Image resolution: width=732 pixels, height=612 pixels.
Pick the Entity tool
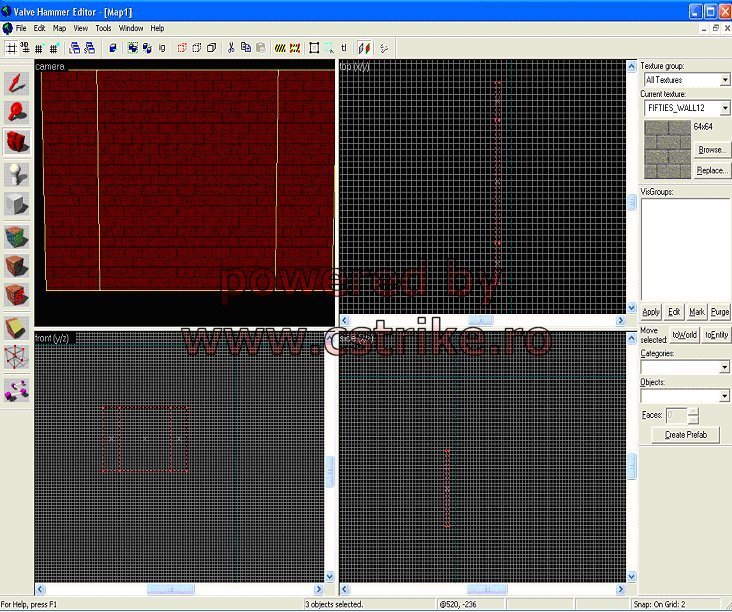(16, 174)
